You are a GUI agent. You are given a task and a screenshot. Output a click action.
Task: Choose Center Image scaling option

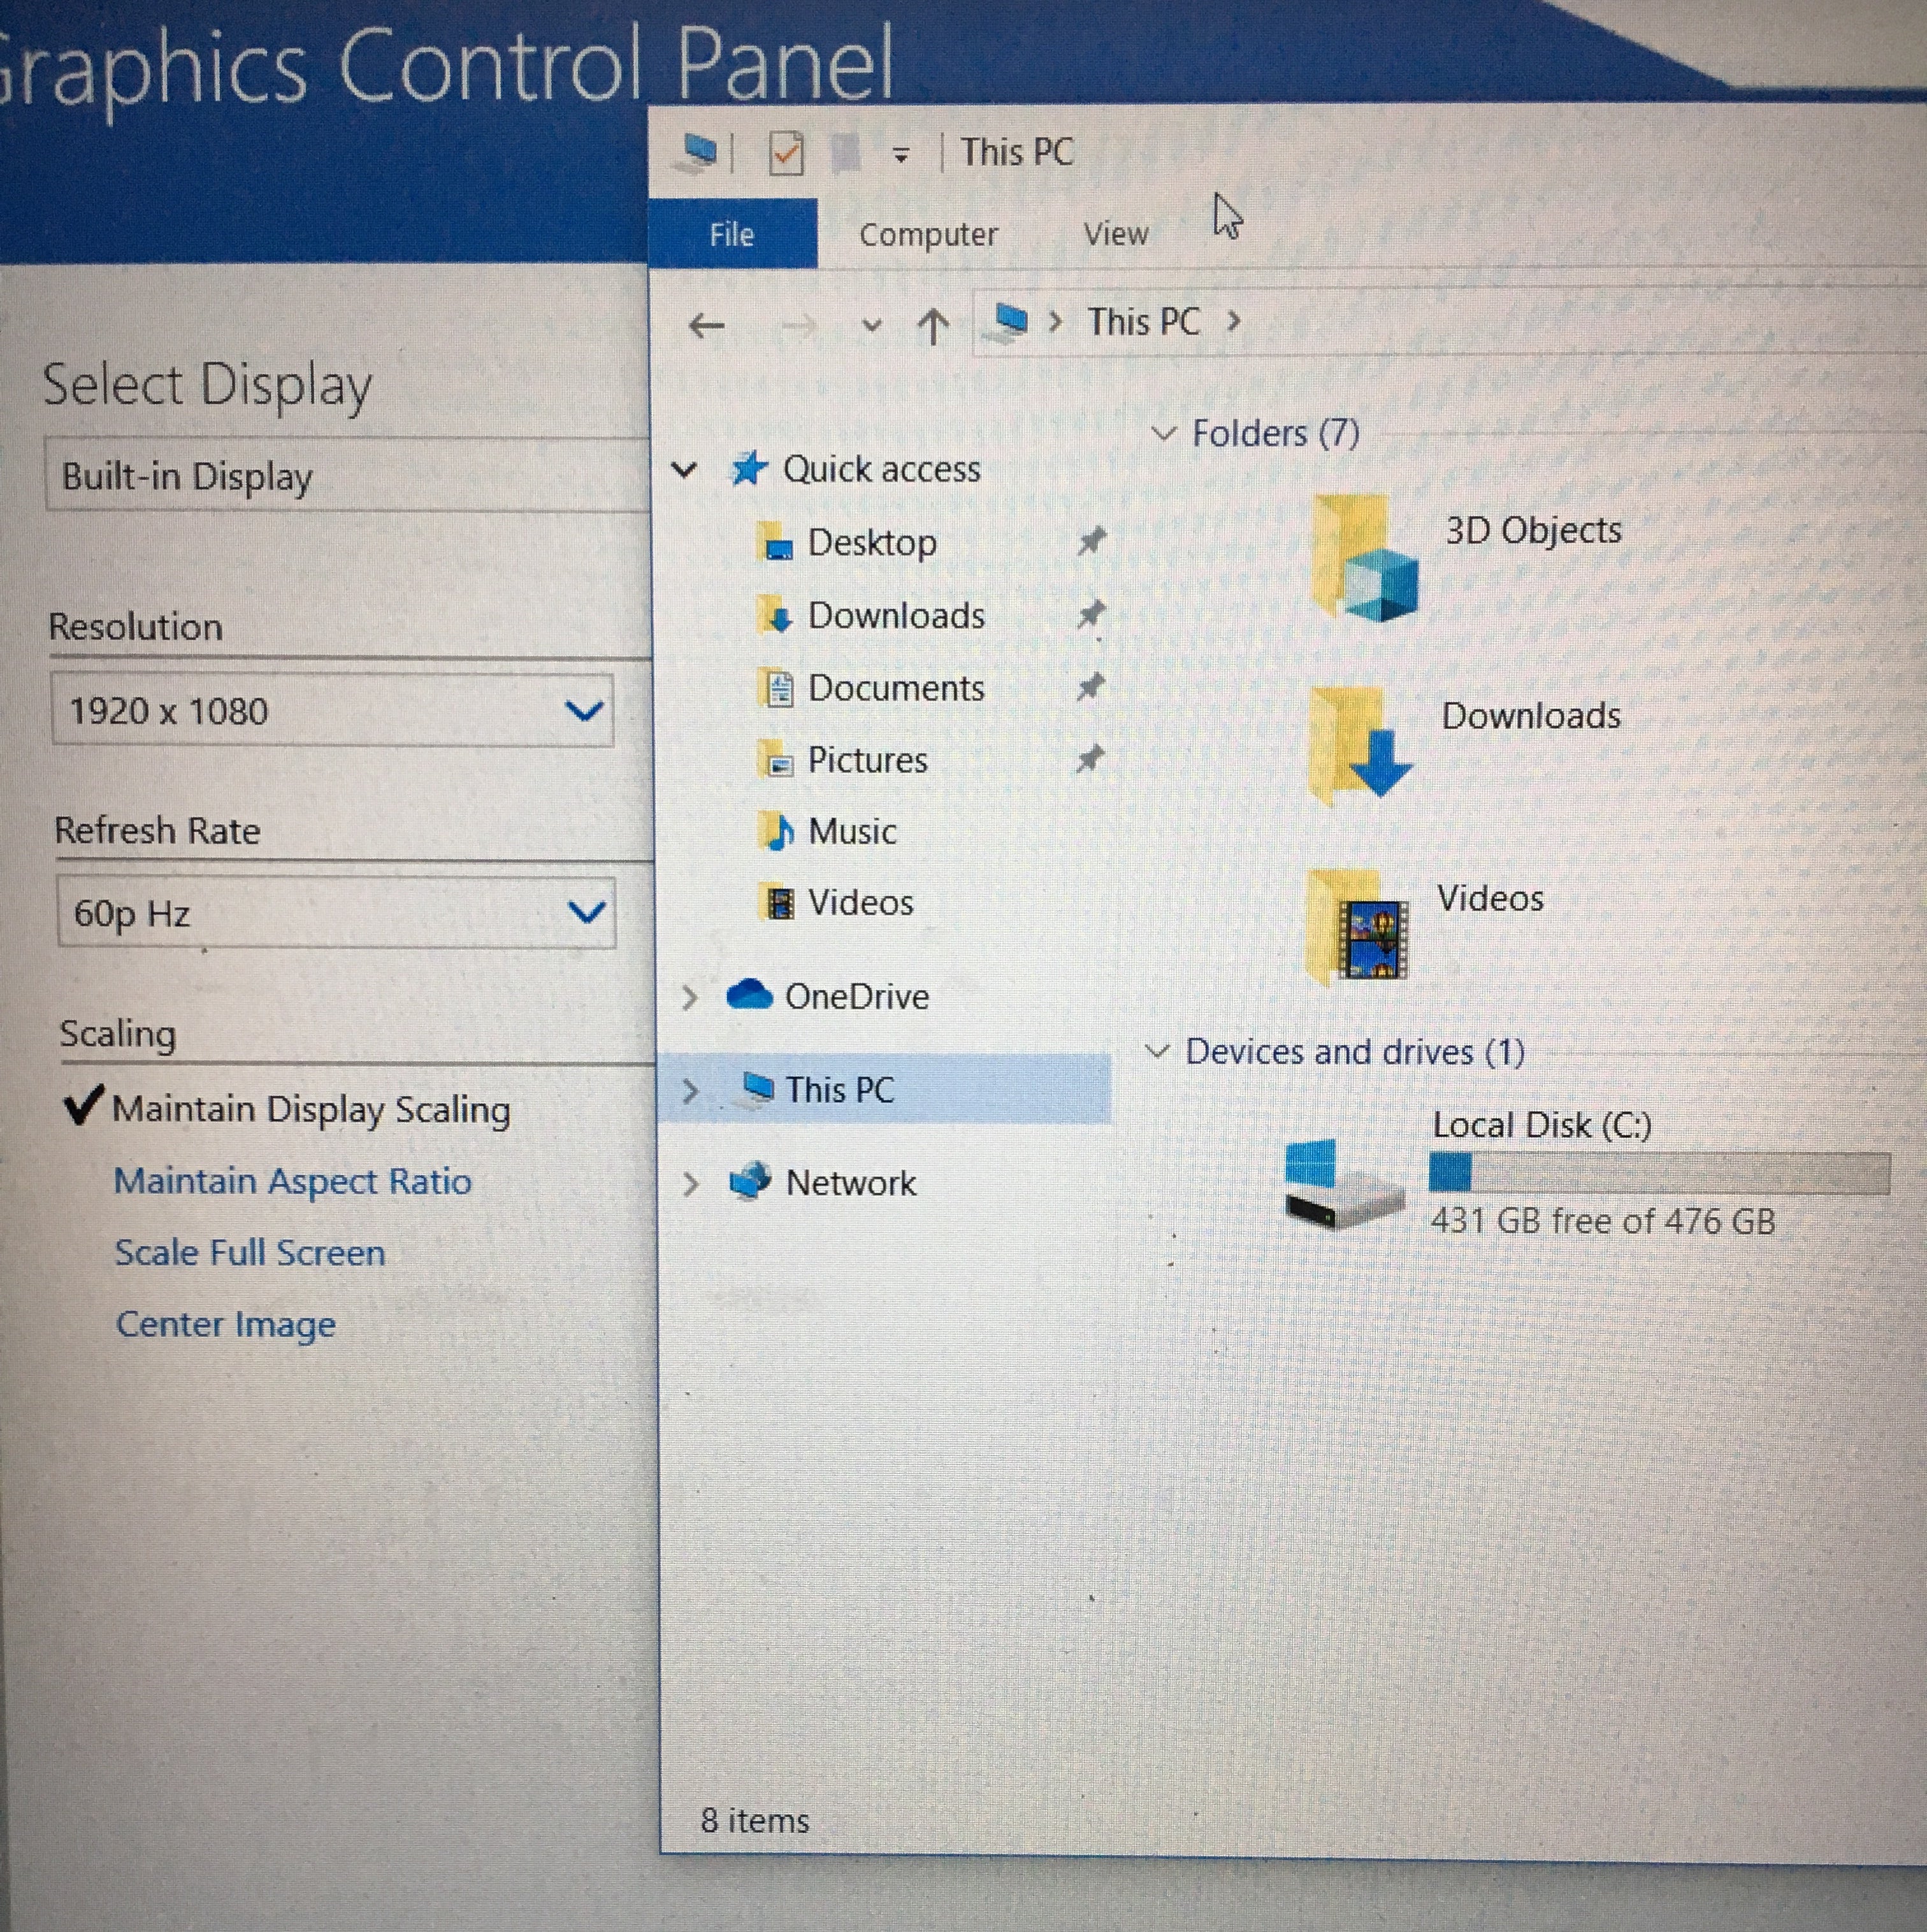226,1325
